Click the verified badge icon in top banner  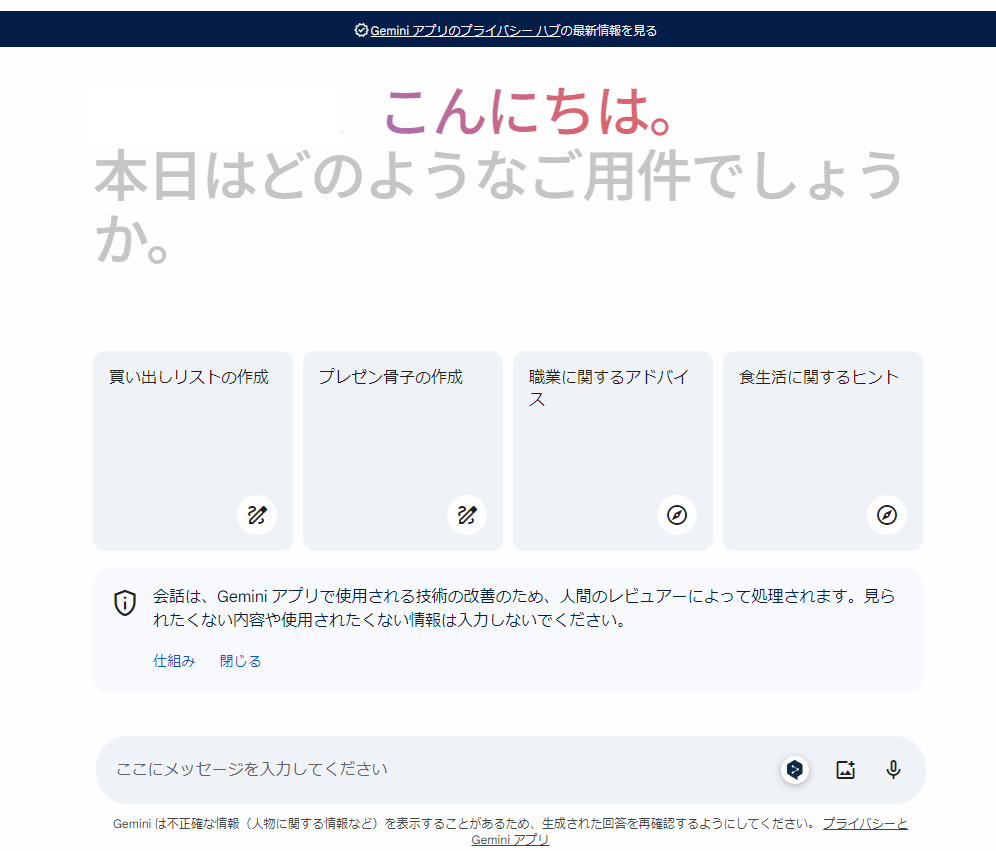coord(361,30)
